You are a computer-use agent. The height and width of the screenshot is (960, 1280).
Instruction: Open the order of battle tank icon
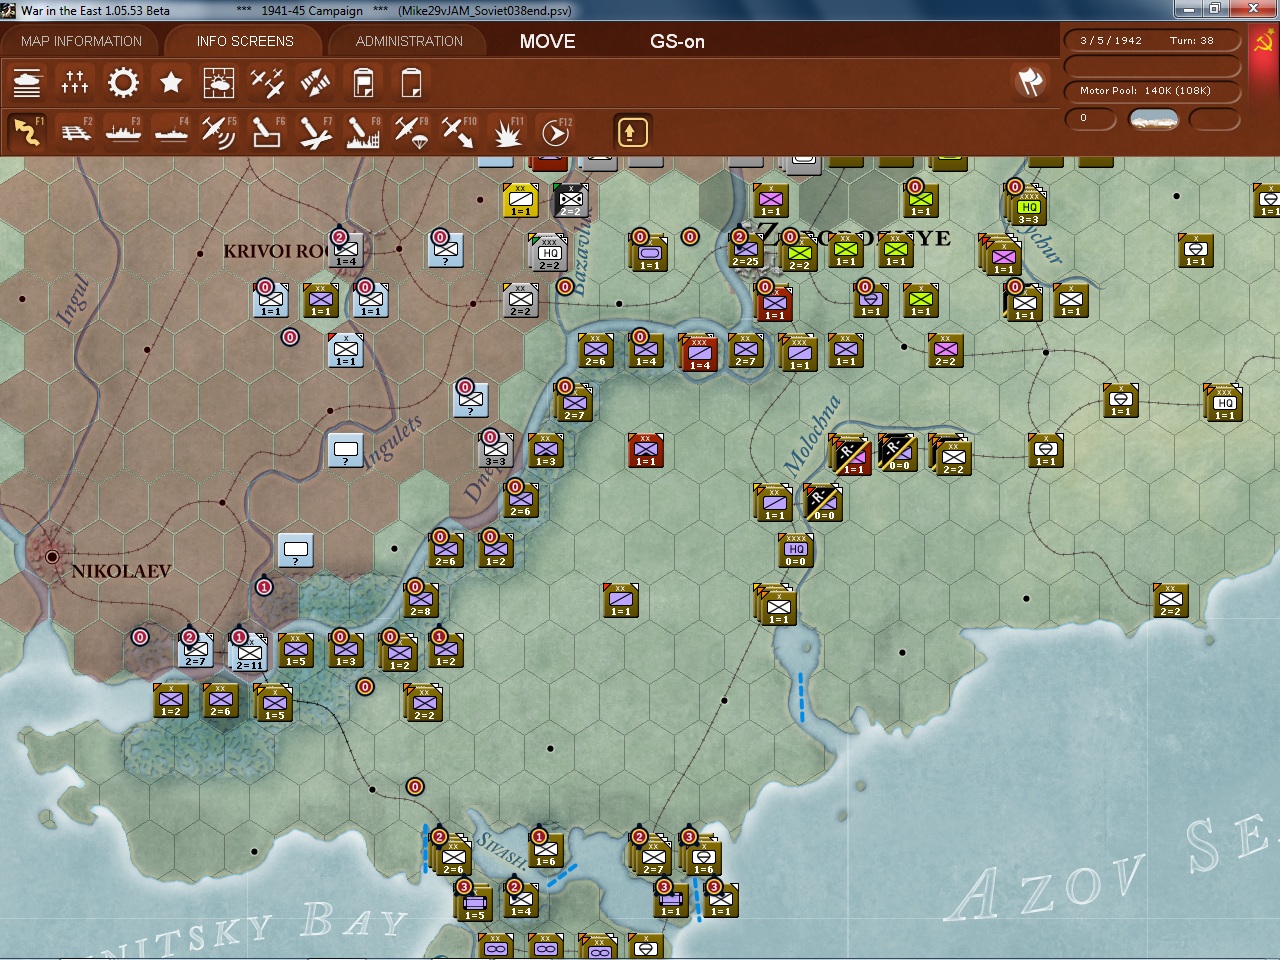[27, 83]
